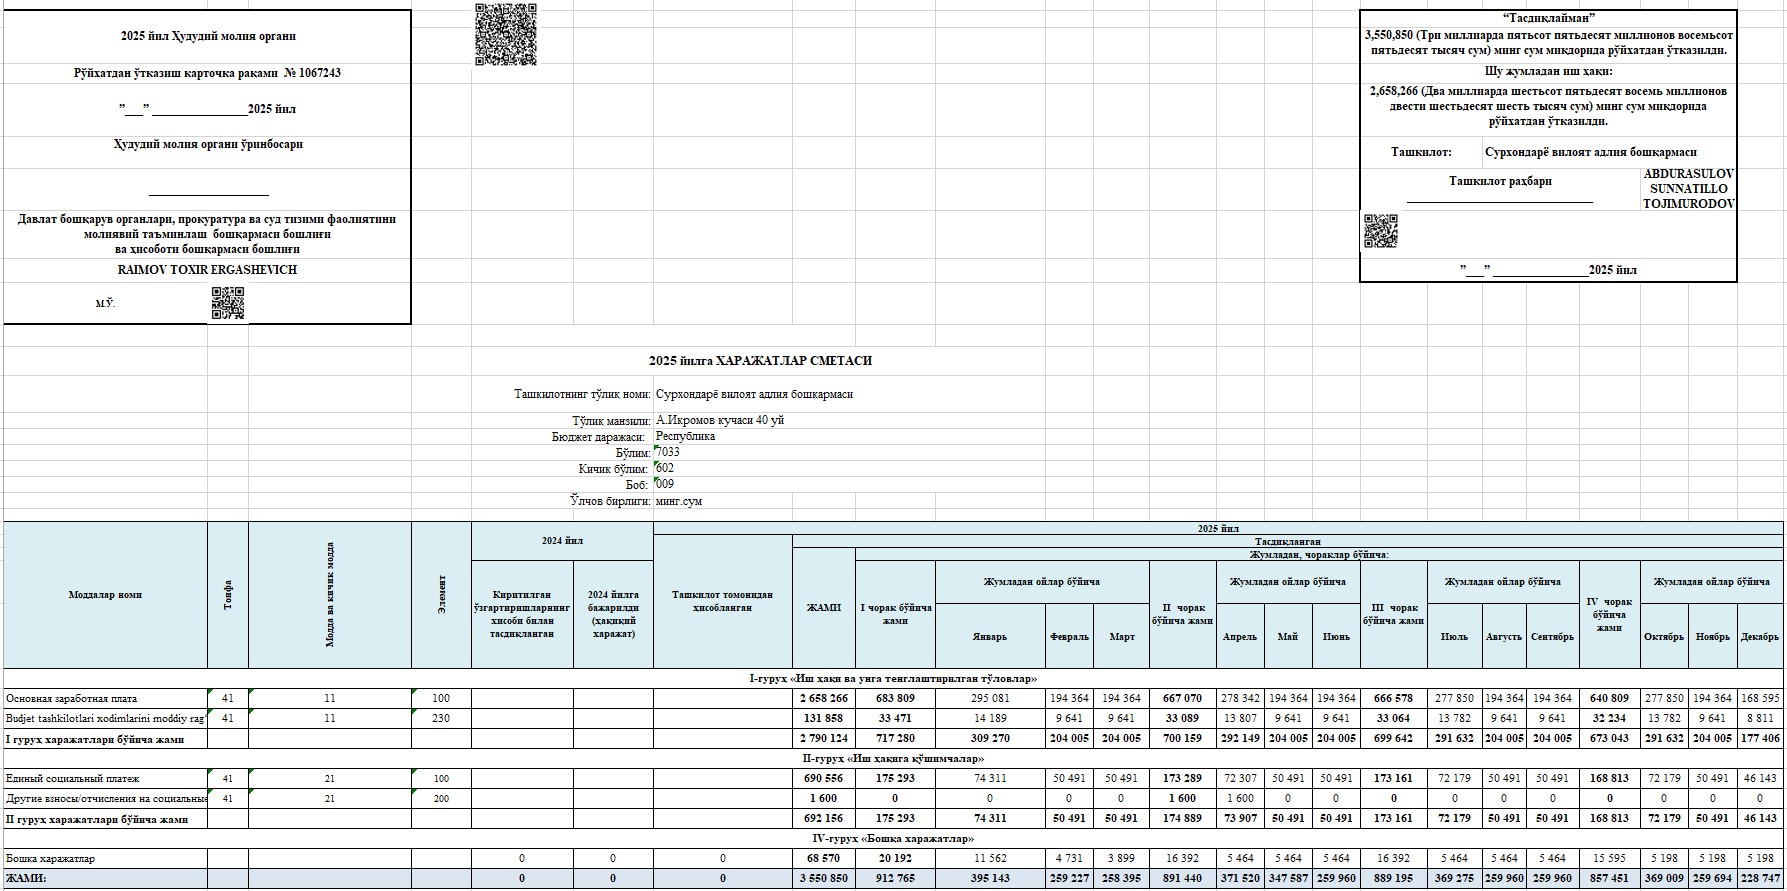Select the budget level value "Республика"
This screenshot has height=891, width=1787.
coord(686,437)
